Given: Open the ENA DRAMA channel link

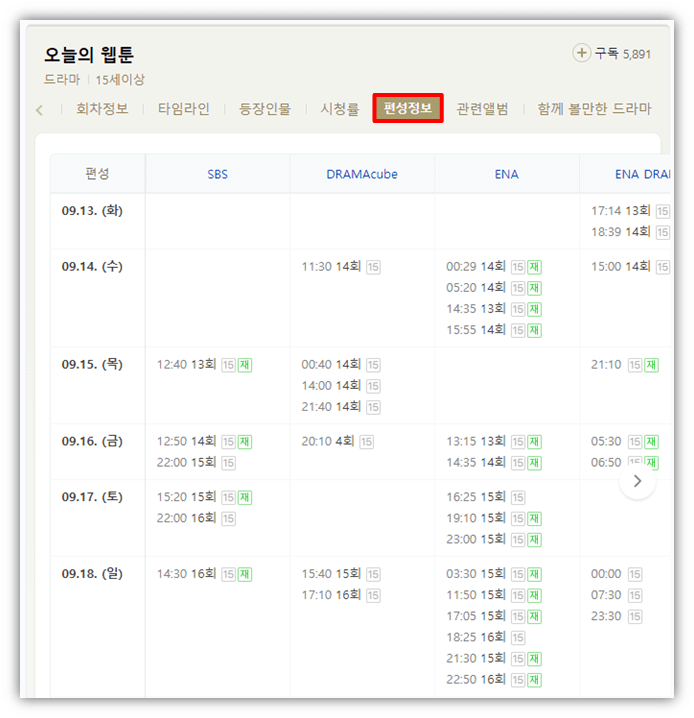Looking at the screenshot, I should [642, 174].
